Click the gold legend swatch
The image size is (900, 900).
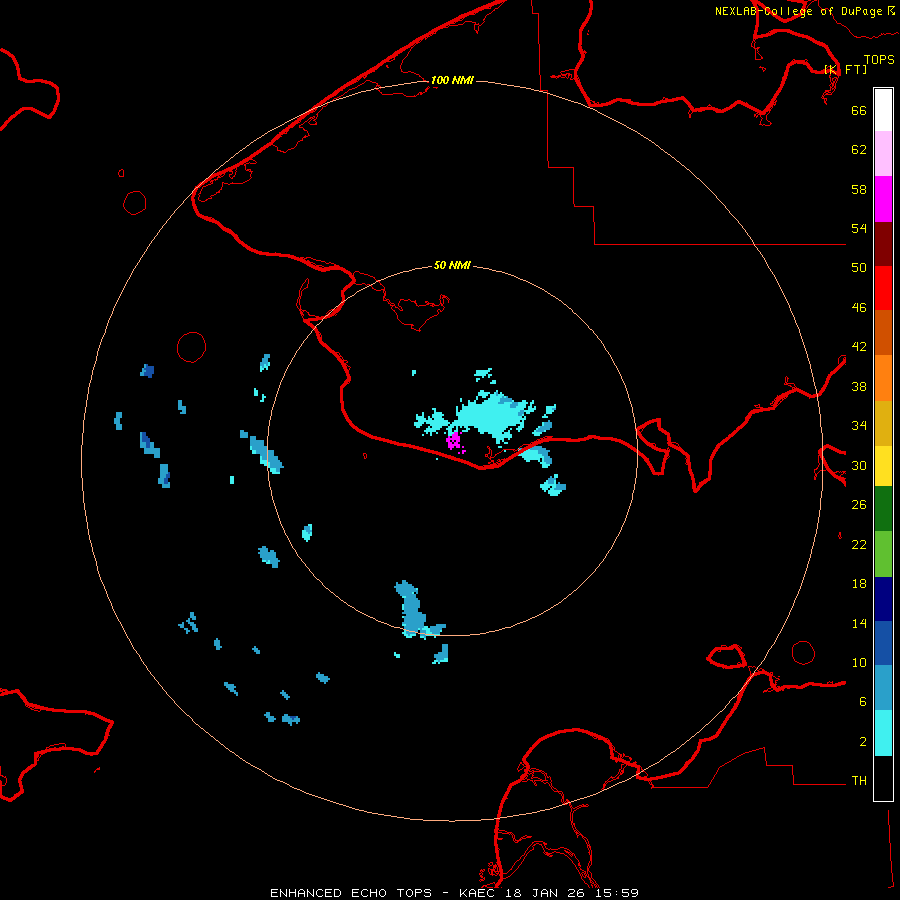tap(883, 423)
